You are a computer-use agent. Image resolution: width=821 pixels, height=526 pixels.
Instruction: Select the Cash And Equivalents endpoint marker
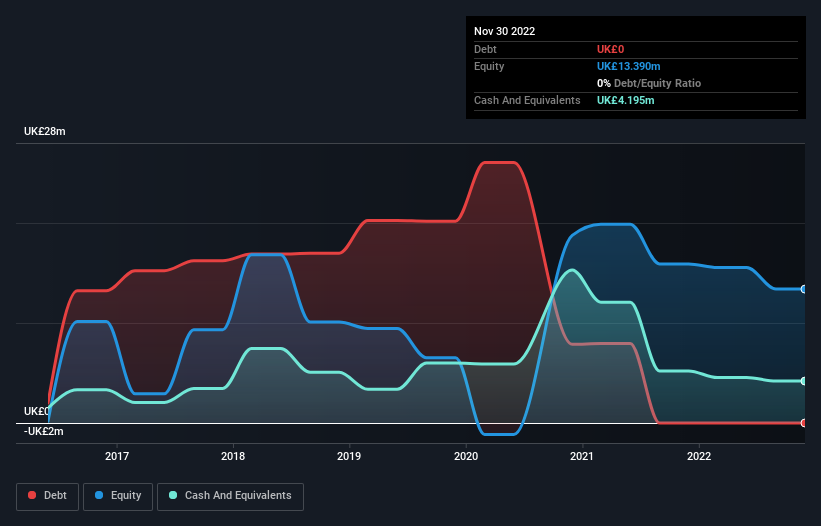[x=804, y=381]
